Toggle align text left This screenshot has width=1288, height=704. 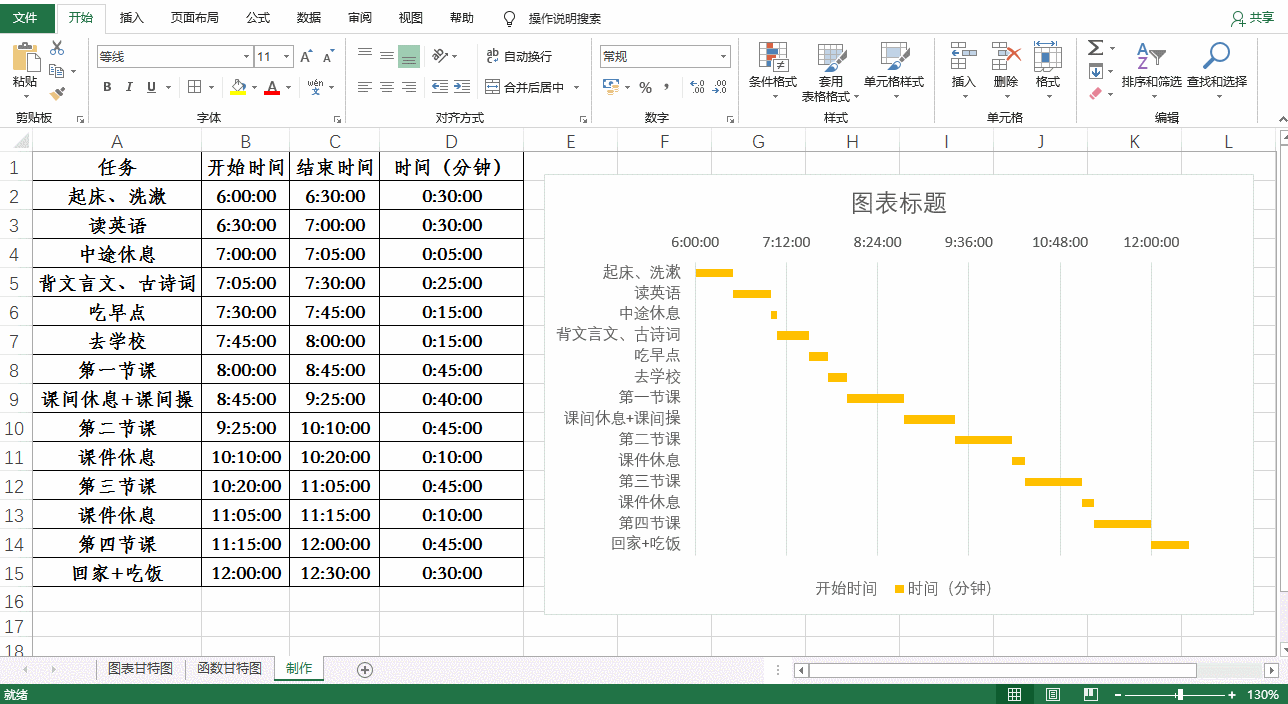(364, 88)
